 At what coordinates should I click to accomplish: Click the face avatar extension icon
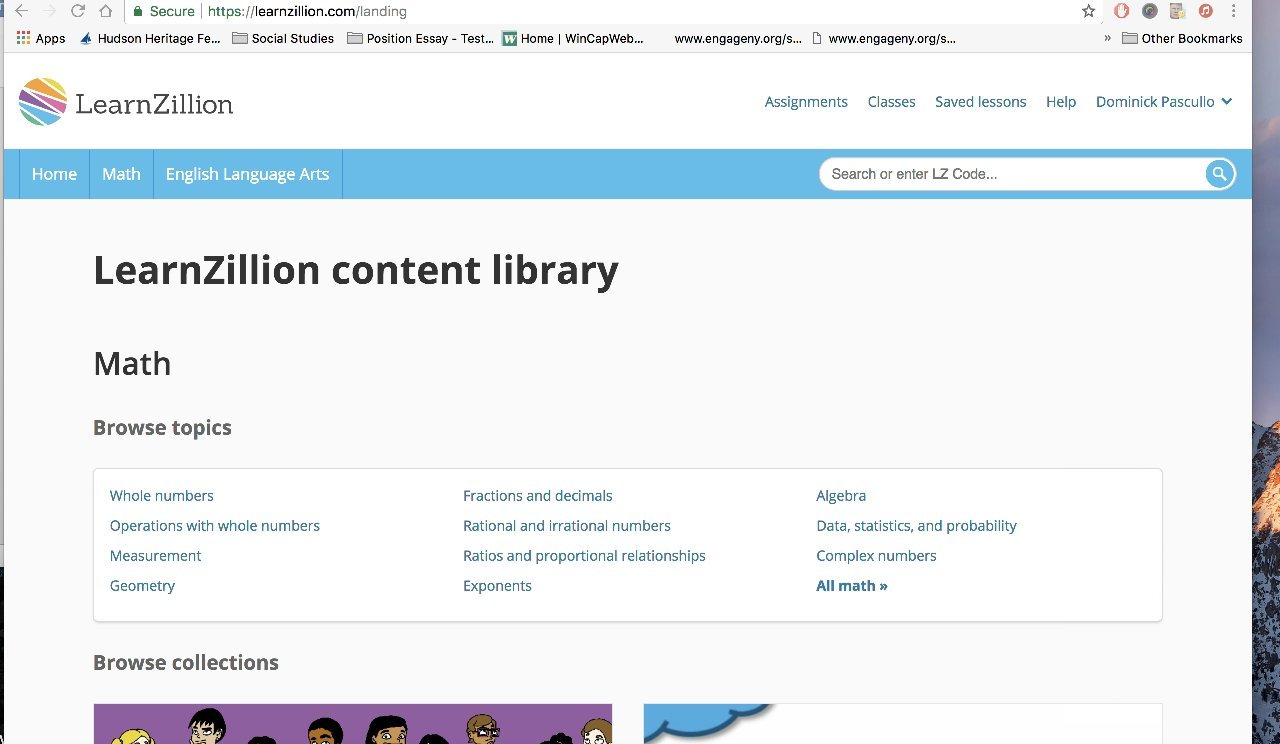click(1177, 10)
